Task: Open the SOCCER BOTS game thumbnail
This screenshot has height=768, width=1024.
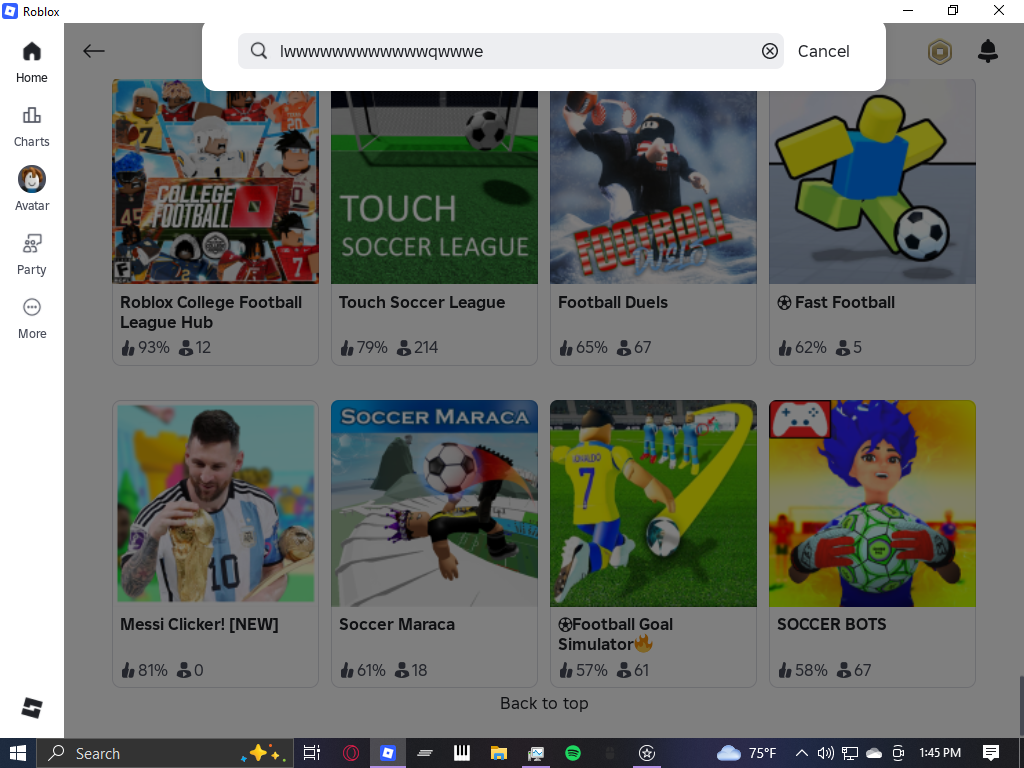Action: coord(872,504)
